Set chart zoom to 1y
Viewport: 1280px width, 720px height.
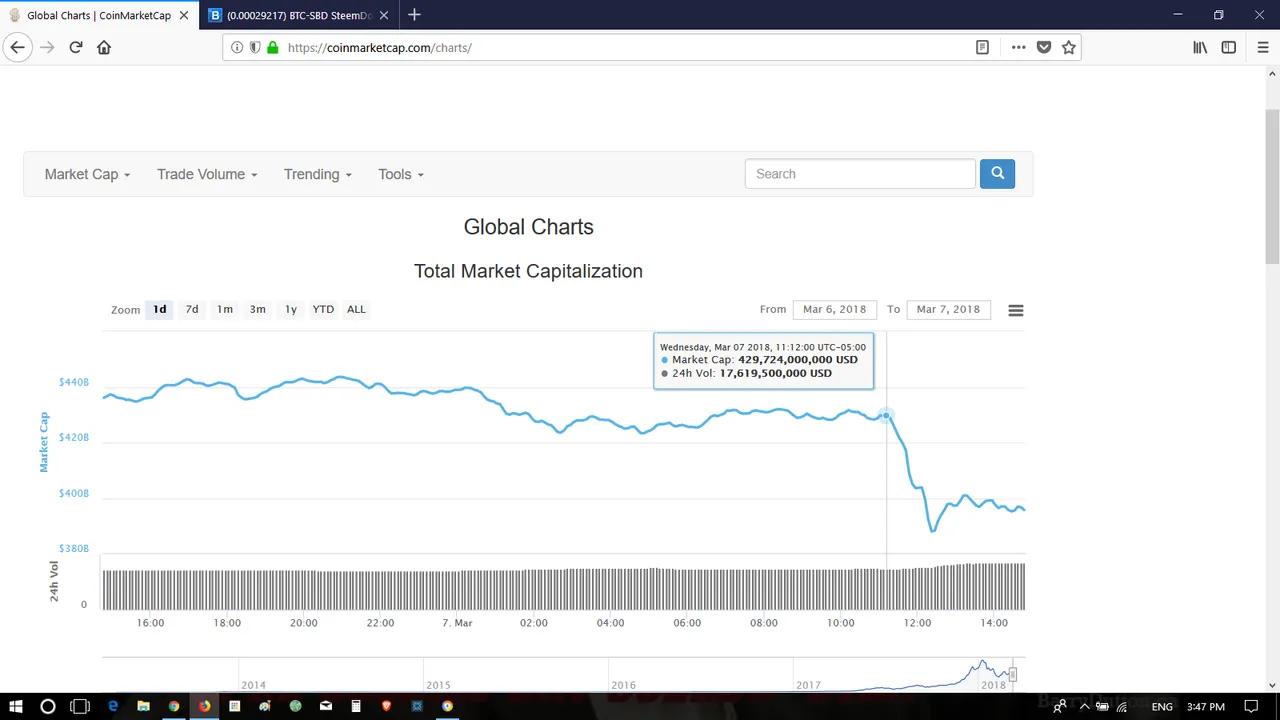point(291,309)
